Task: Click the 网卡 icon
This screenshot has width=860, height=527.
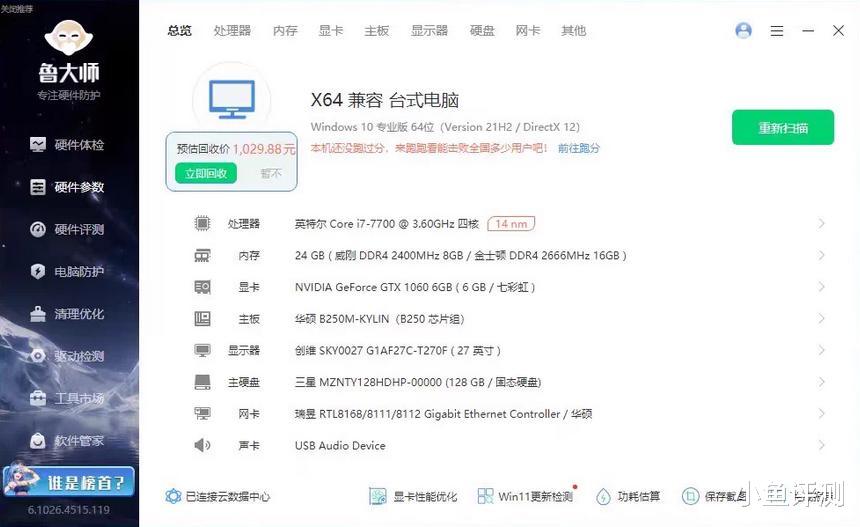Action: 202,413
